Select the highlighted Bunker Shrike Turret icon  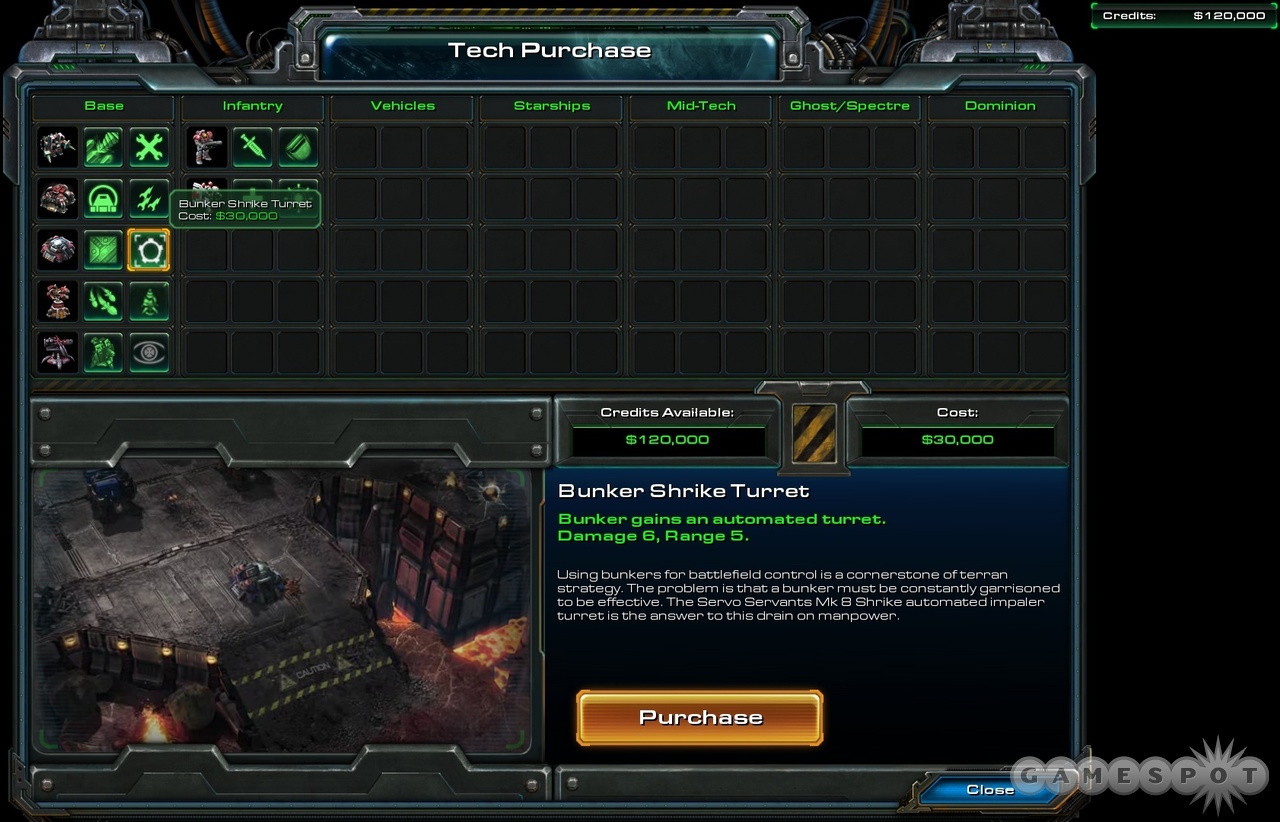[x=149, y=250]
